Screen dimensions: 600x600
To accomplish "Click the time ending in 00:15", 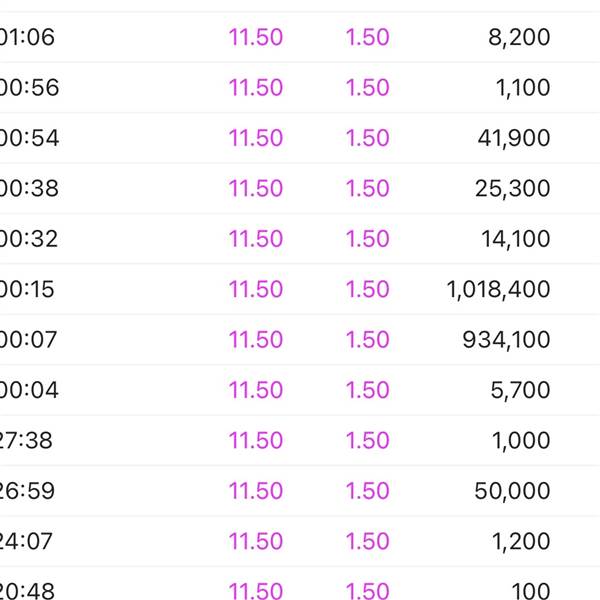I will (x=28, y=289).
